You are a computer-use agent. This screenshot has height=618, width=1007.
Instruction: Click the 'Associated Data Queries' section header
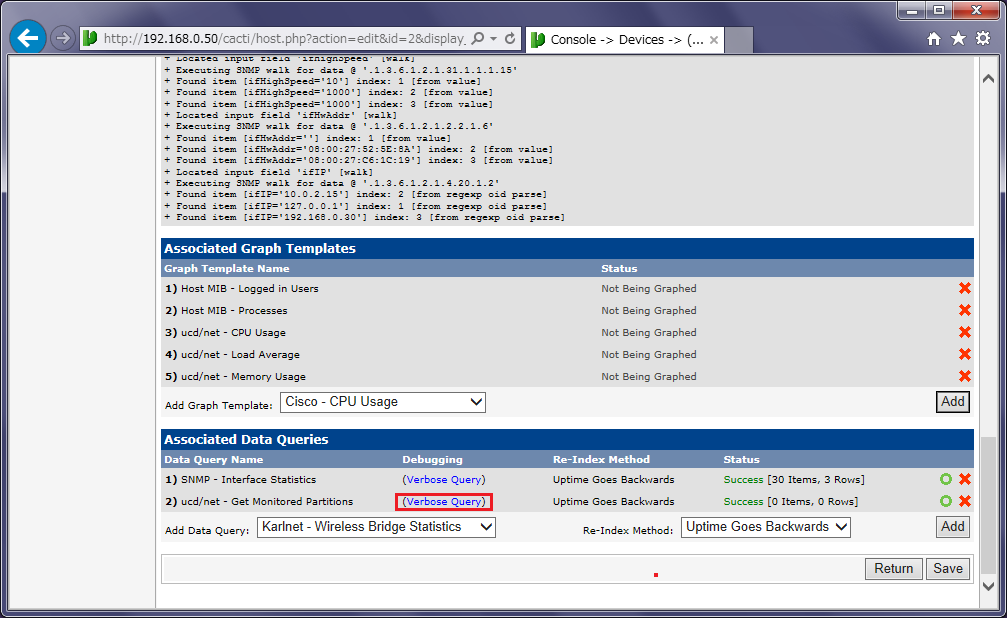[x=567, y=439]
